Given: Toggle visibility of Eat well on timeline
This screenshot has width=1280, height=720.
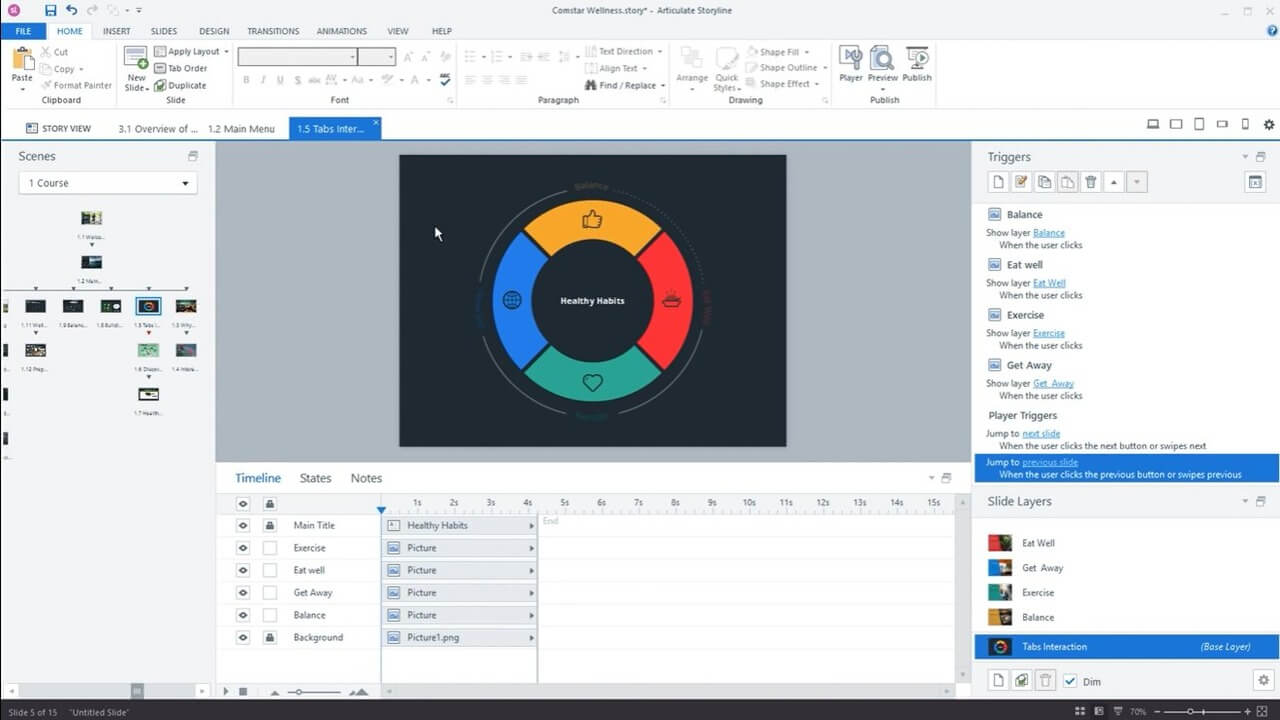Looking at the screenshot, I should click(x=242, y=570).
